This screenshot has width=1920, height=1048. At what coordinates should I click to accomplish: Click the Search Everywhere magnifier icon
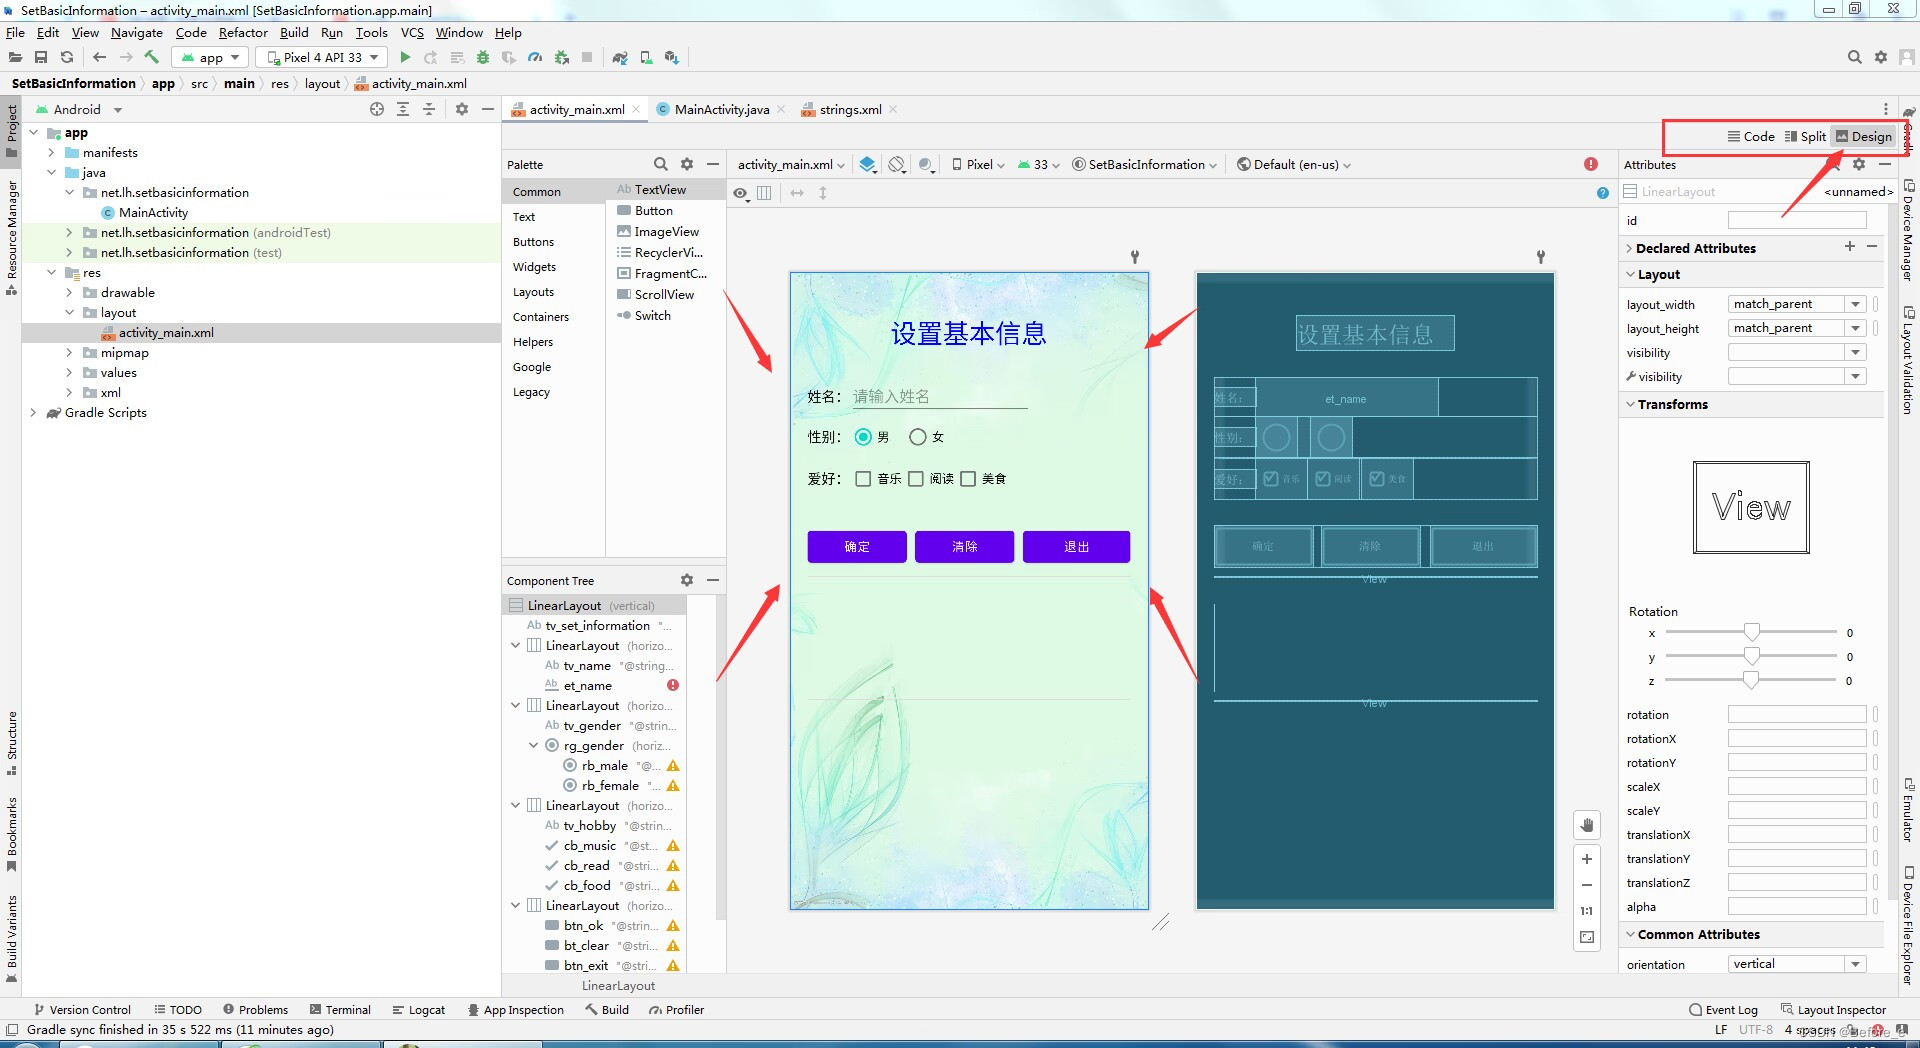[x=1854, y=57]
